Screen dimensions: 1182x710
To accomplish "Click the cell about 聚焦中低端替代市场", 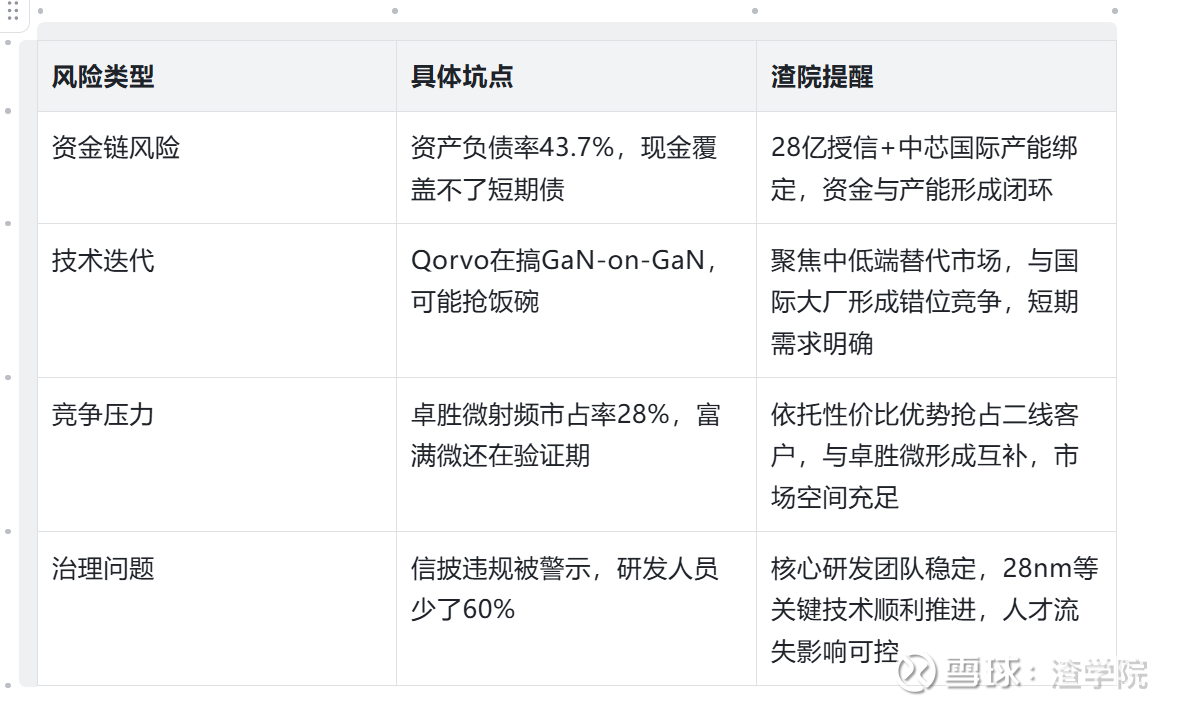I will 924,301.
